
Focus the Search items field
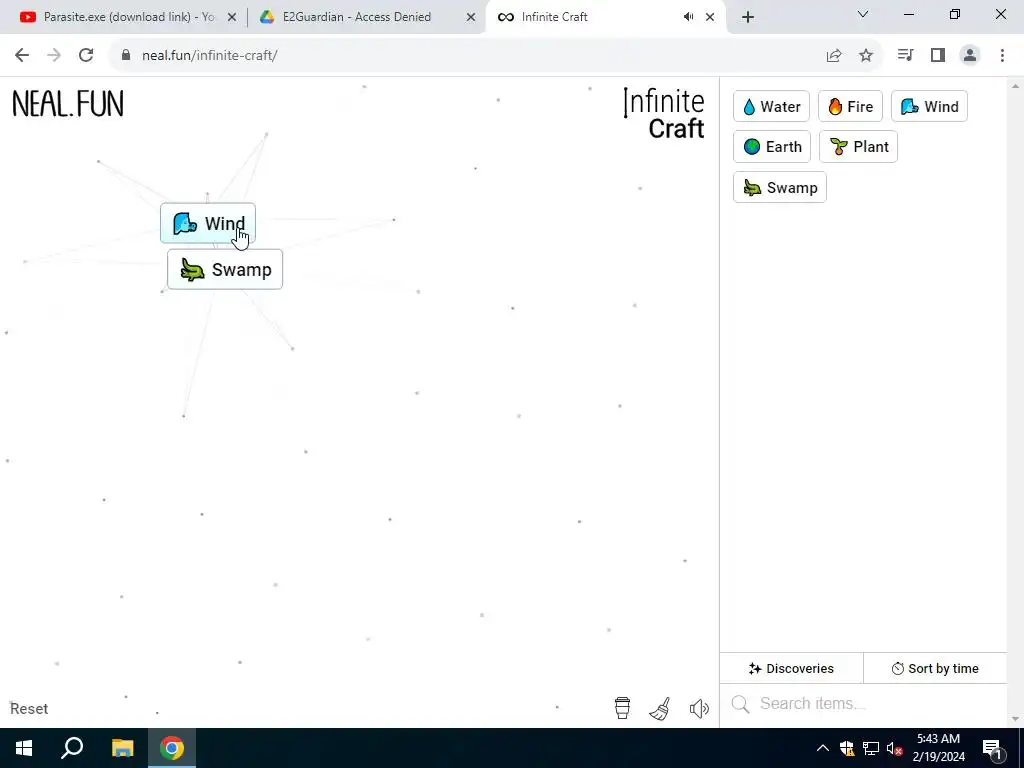pyautogui.click(x=863, y=703)
